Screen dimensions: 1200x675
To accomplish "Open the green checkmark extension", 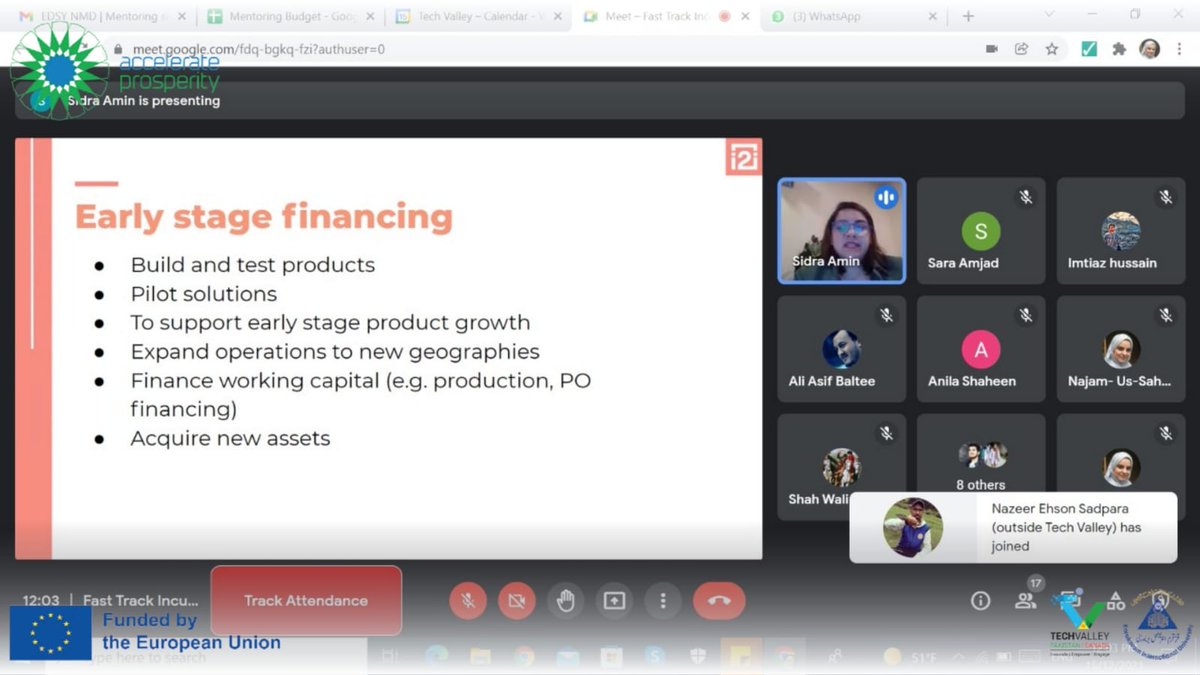I will point(1090,49).
